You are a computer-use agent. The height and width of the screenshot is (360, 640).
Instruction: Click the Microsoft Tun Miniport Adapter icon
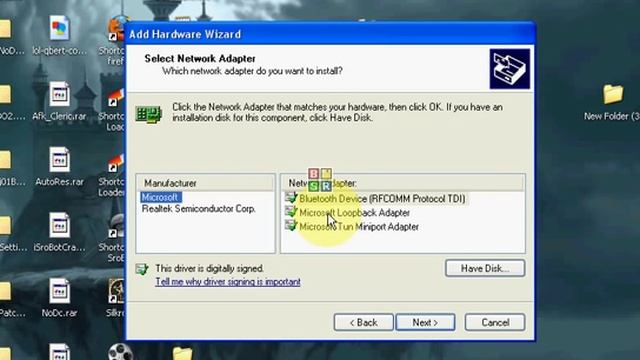click(291, 226)
